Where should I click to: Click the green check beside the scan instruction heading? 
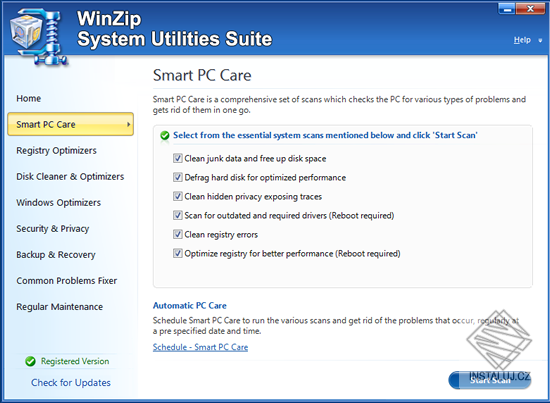point(165,135)
